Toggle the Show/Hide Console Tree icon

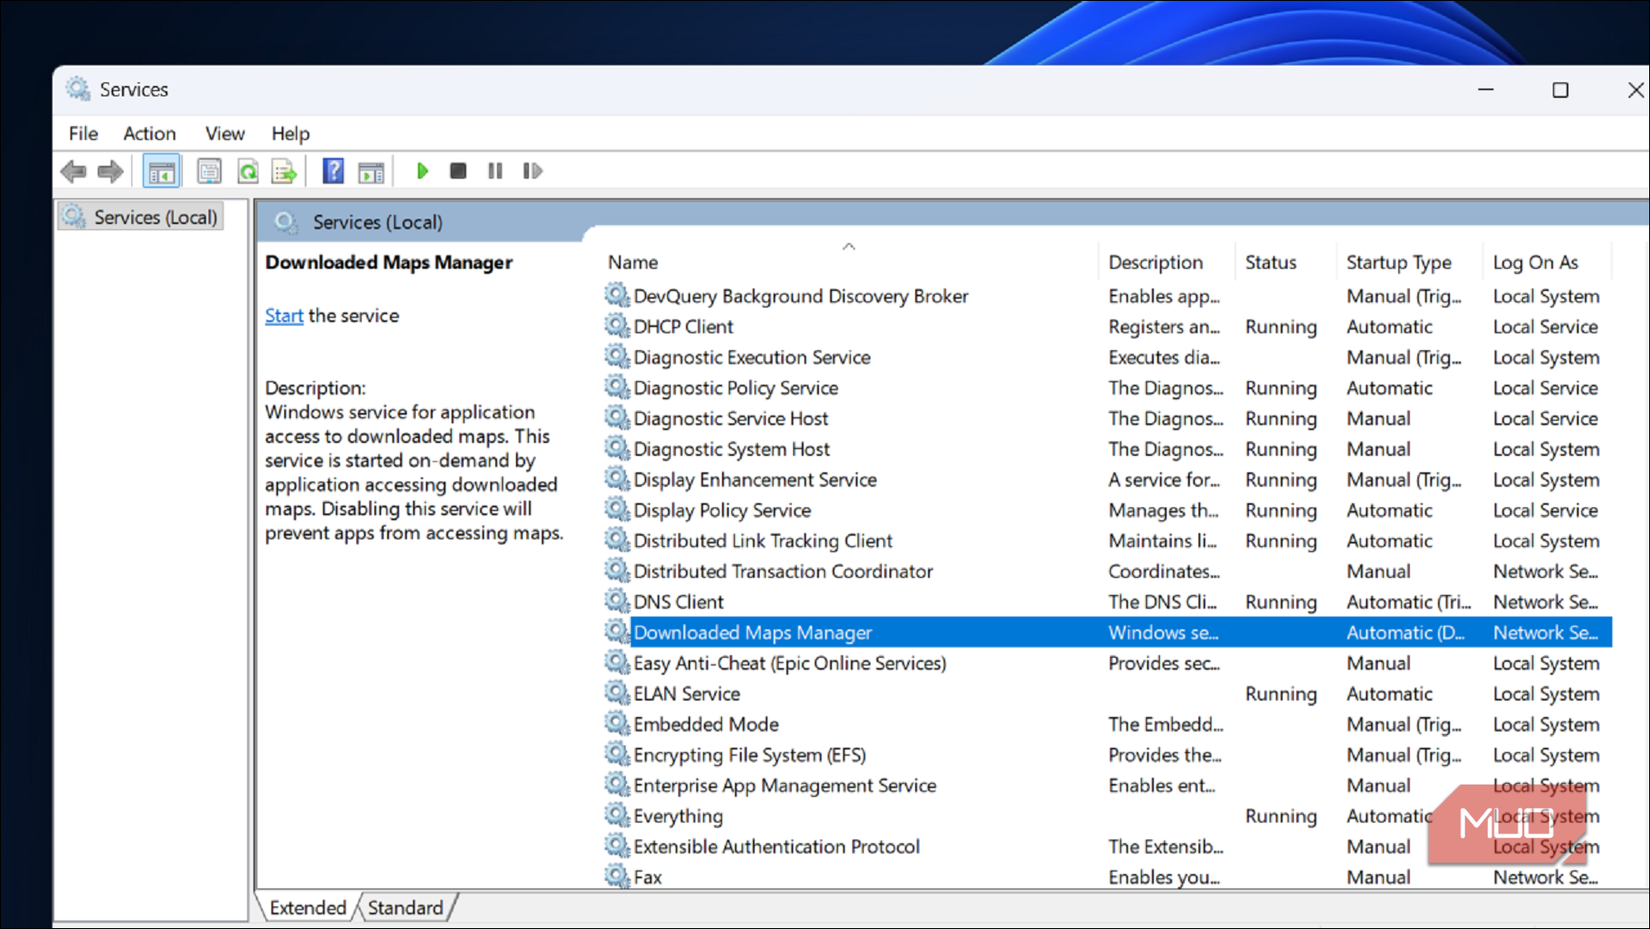[161, 171]
